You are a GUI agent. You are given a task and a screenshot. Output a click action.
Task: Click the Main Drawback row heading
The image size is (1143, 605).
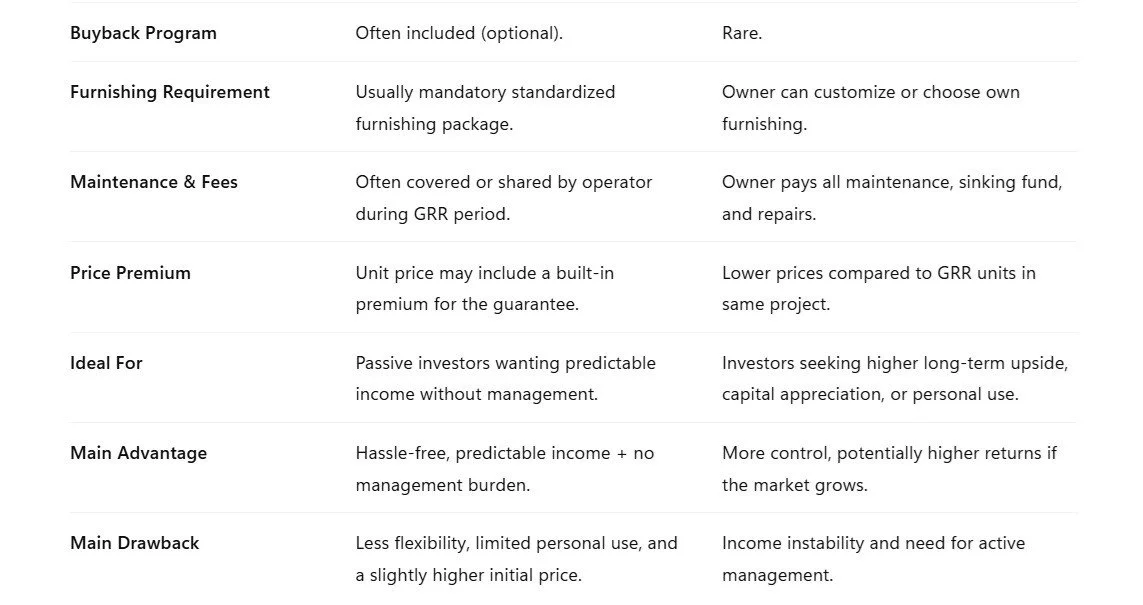coord(134,543)
